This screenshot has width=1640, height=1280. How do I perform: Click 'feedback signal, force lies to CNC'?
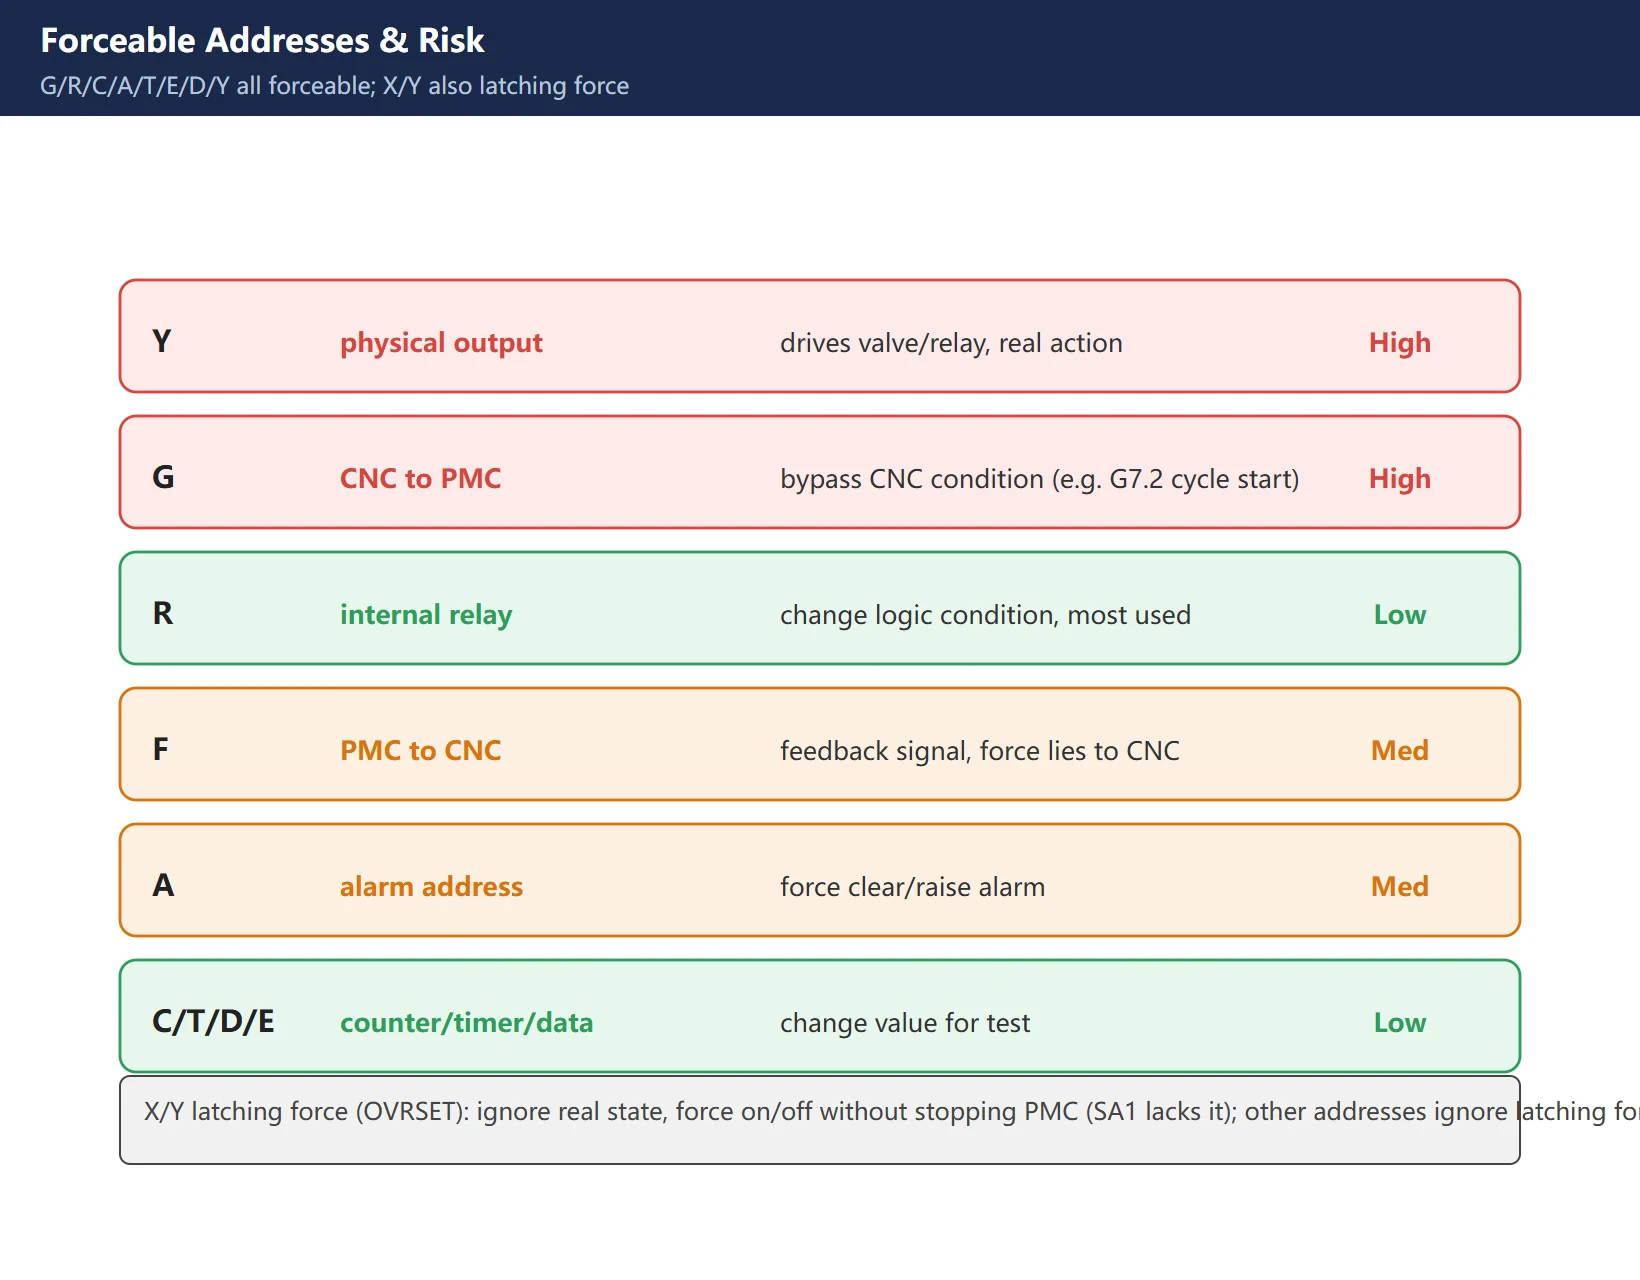980,751
